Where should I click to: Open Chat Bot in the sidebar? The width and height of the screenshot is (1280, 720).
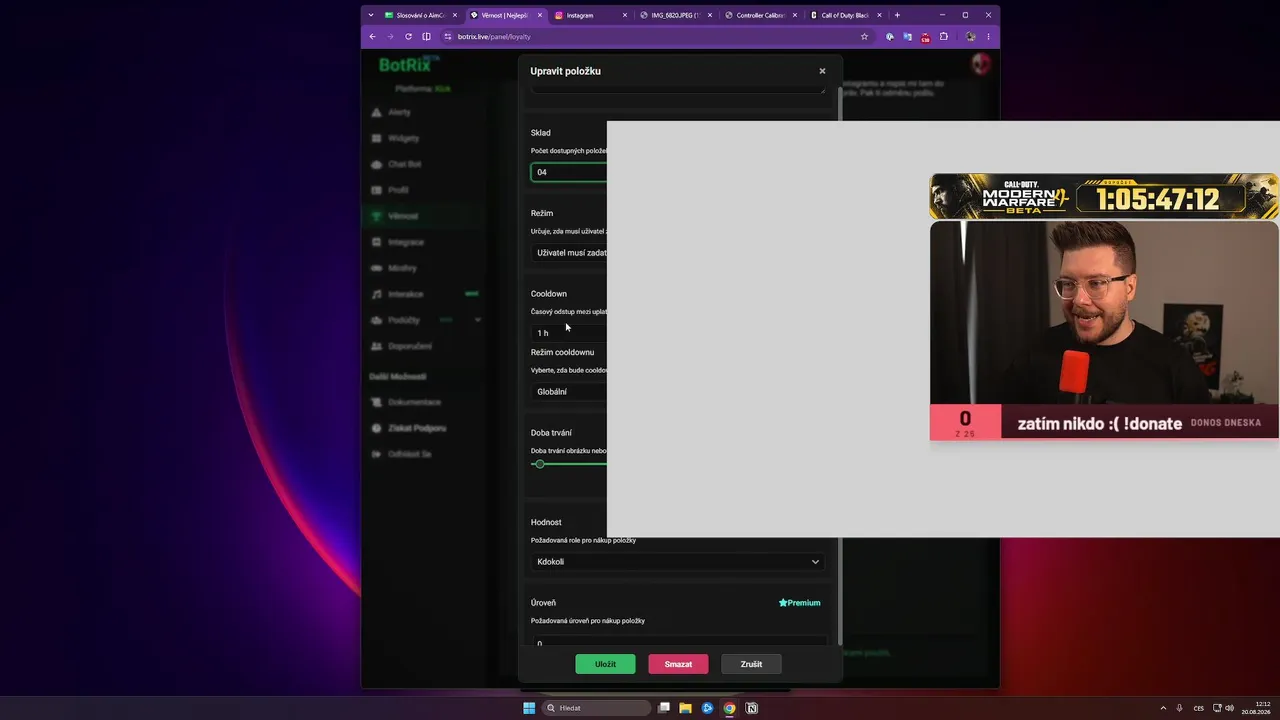point(404,164)
